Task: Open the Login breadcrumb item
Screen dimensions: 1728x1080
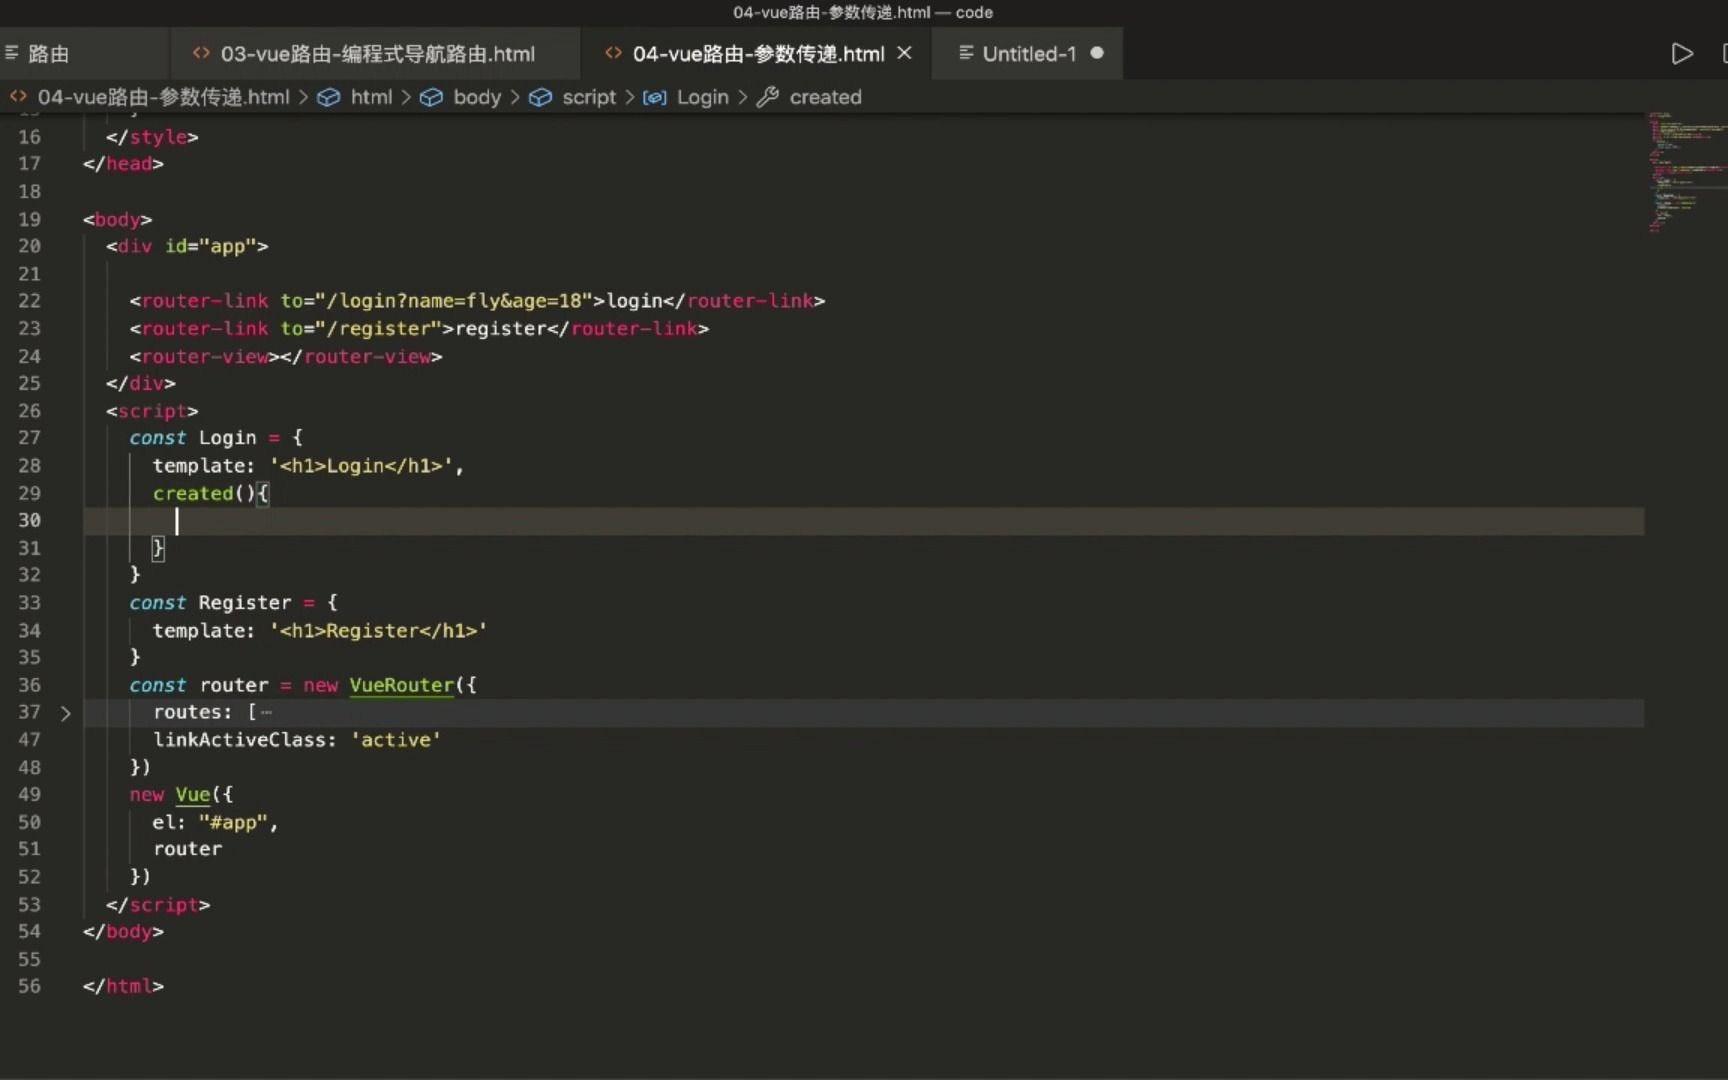Action: tap(702, 97)
